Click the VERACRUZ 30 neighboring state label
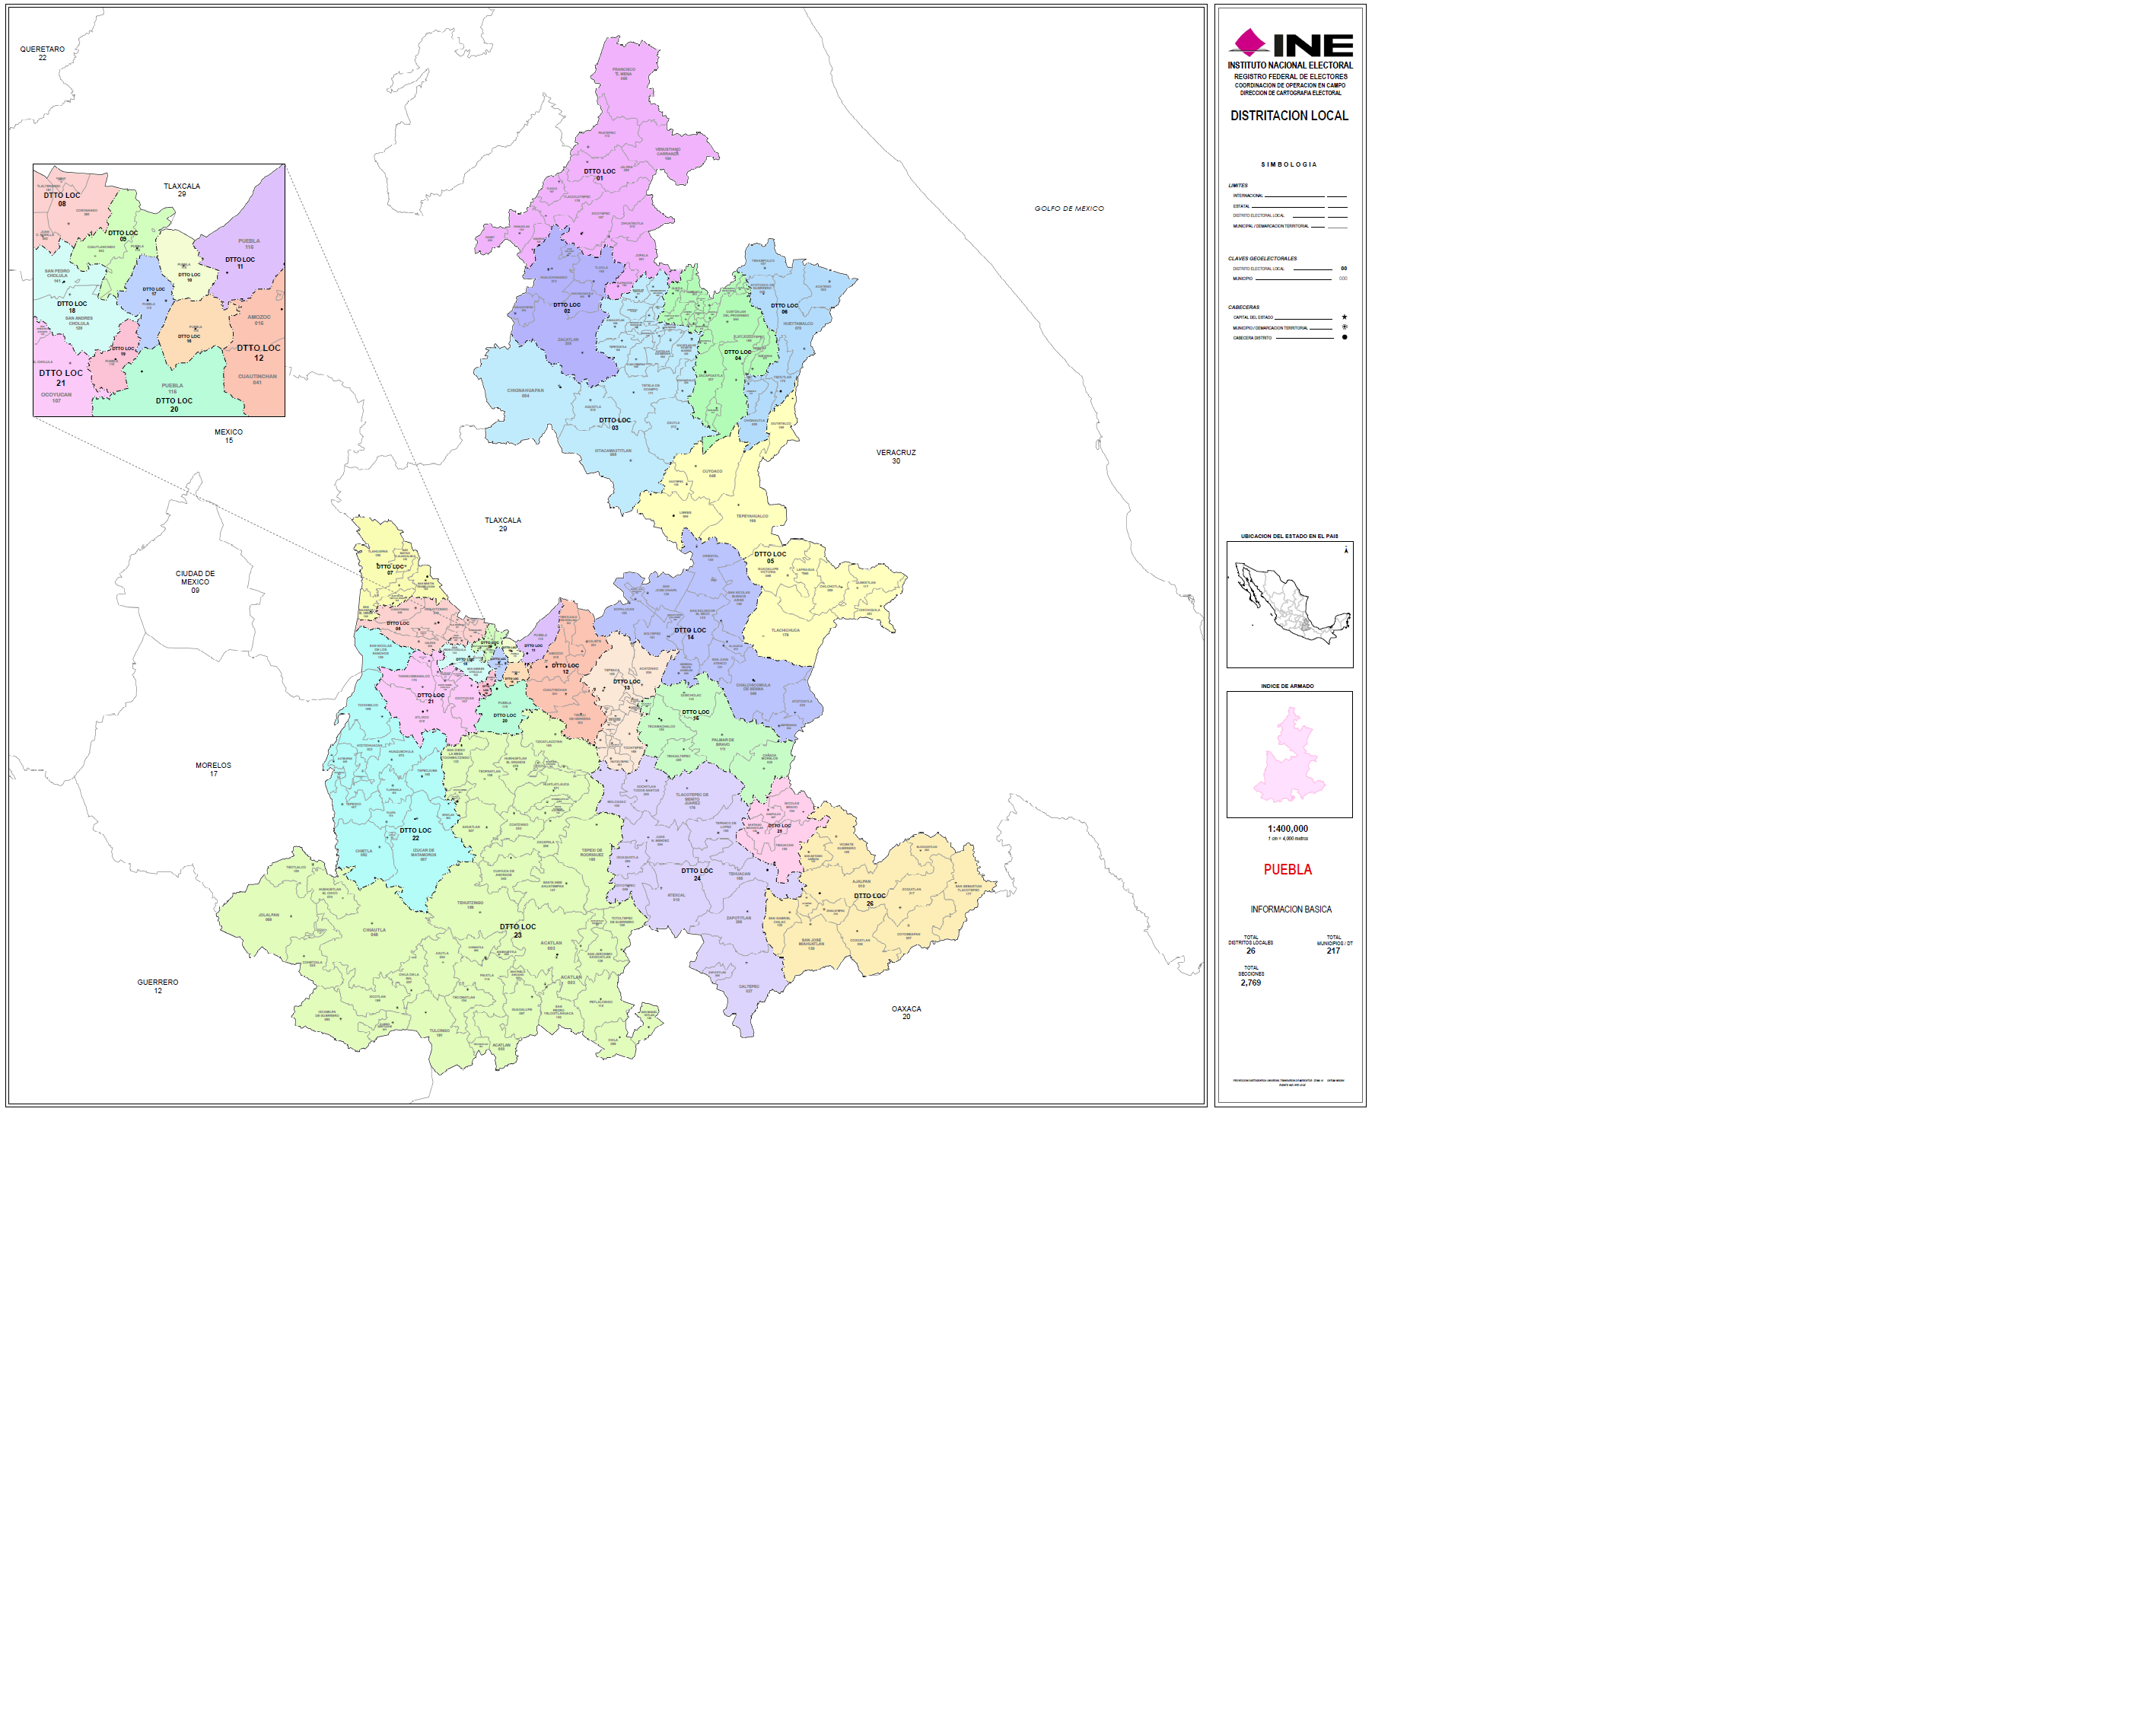The height and width of the screenshot is (1736, 2139). (895, 456)
